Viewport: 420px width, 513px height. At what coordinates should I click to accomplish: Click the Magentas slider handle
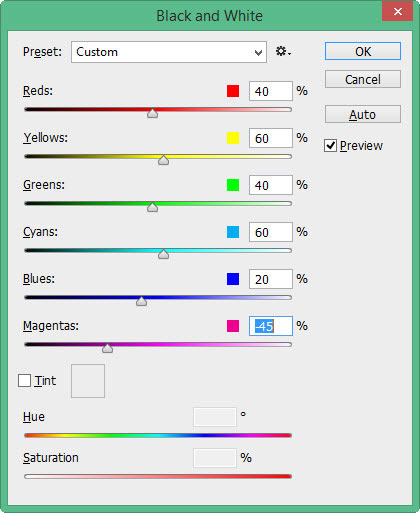[x=107, y=348]
